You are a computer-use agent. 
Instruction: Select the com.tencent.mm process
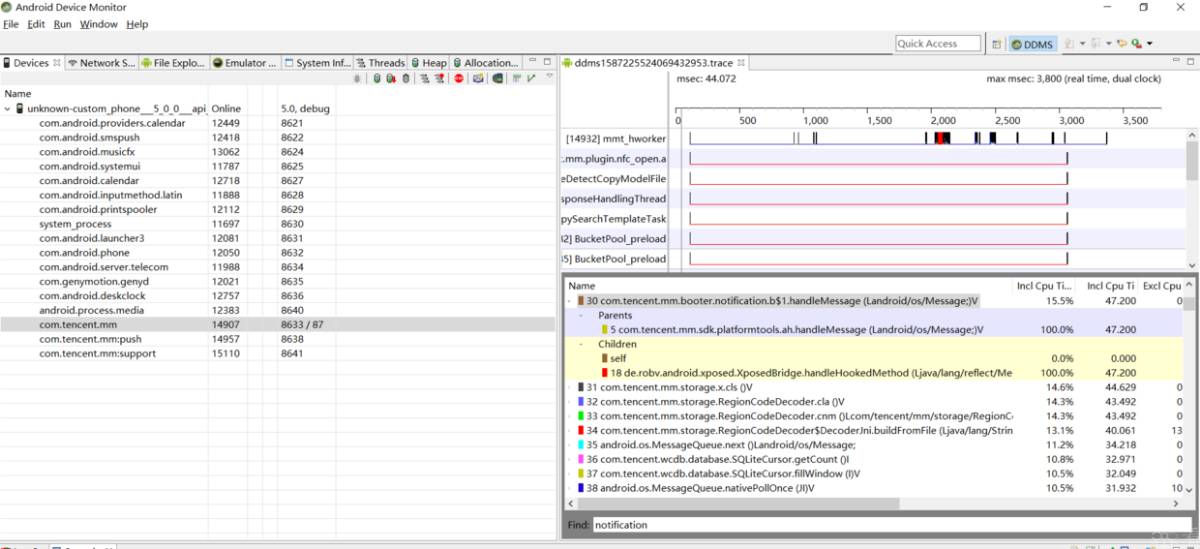click(x=278, y=324)
